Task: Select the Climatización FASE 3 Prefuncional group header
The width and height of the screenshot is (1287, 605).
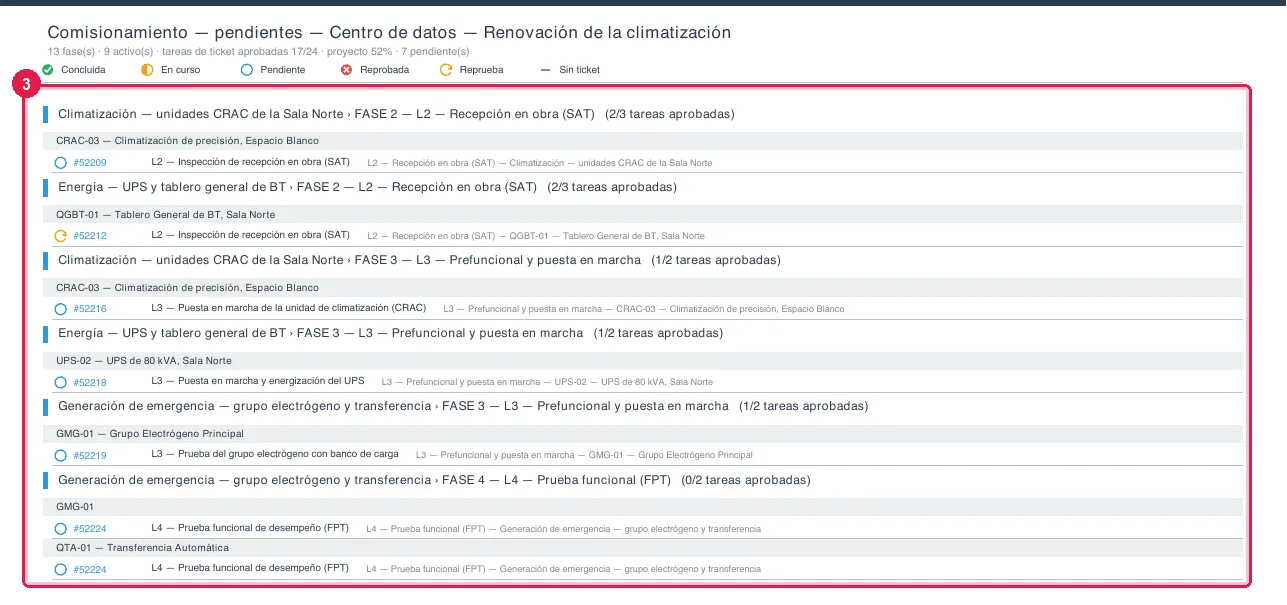Action: point(419,260)
